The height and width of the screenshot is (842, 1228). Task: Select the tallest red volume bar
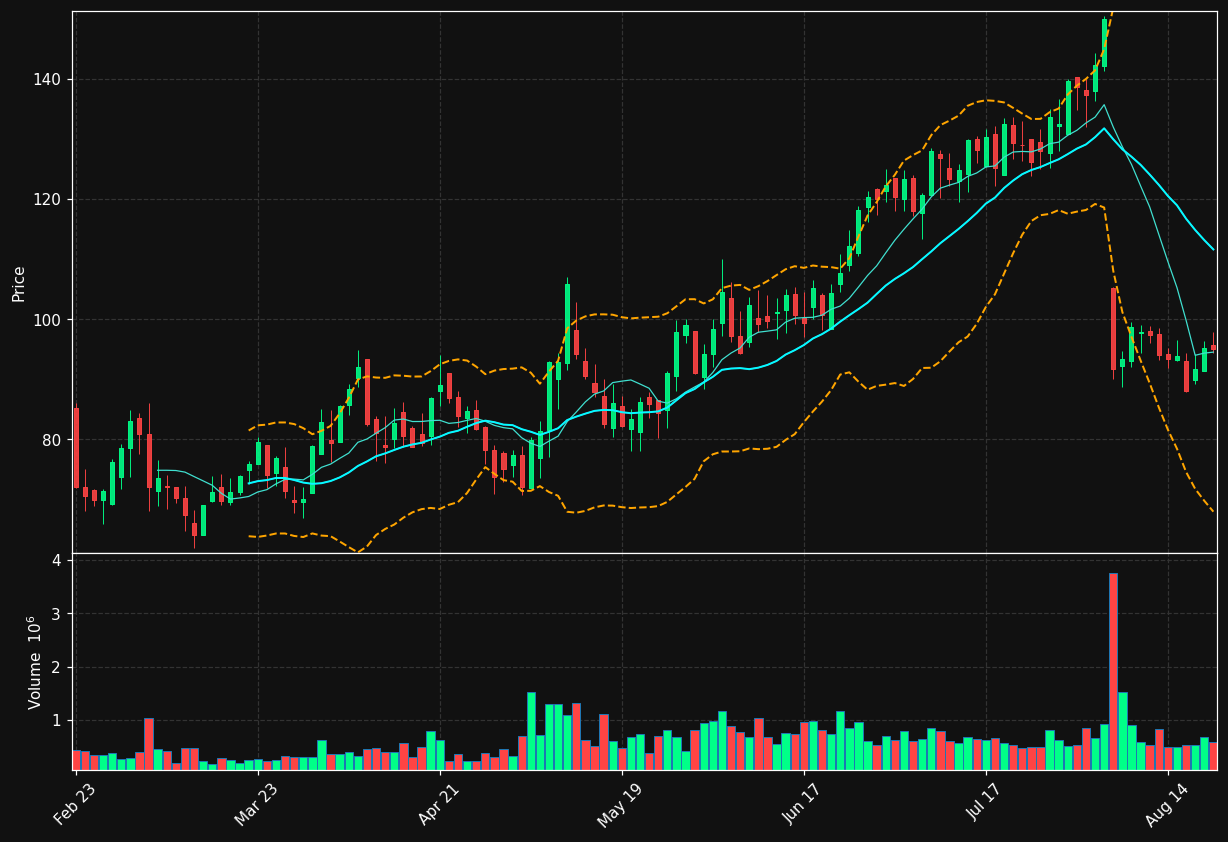(1113, 671)
